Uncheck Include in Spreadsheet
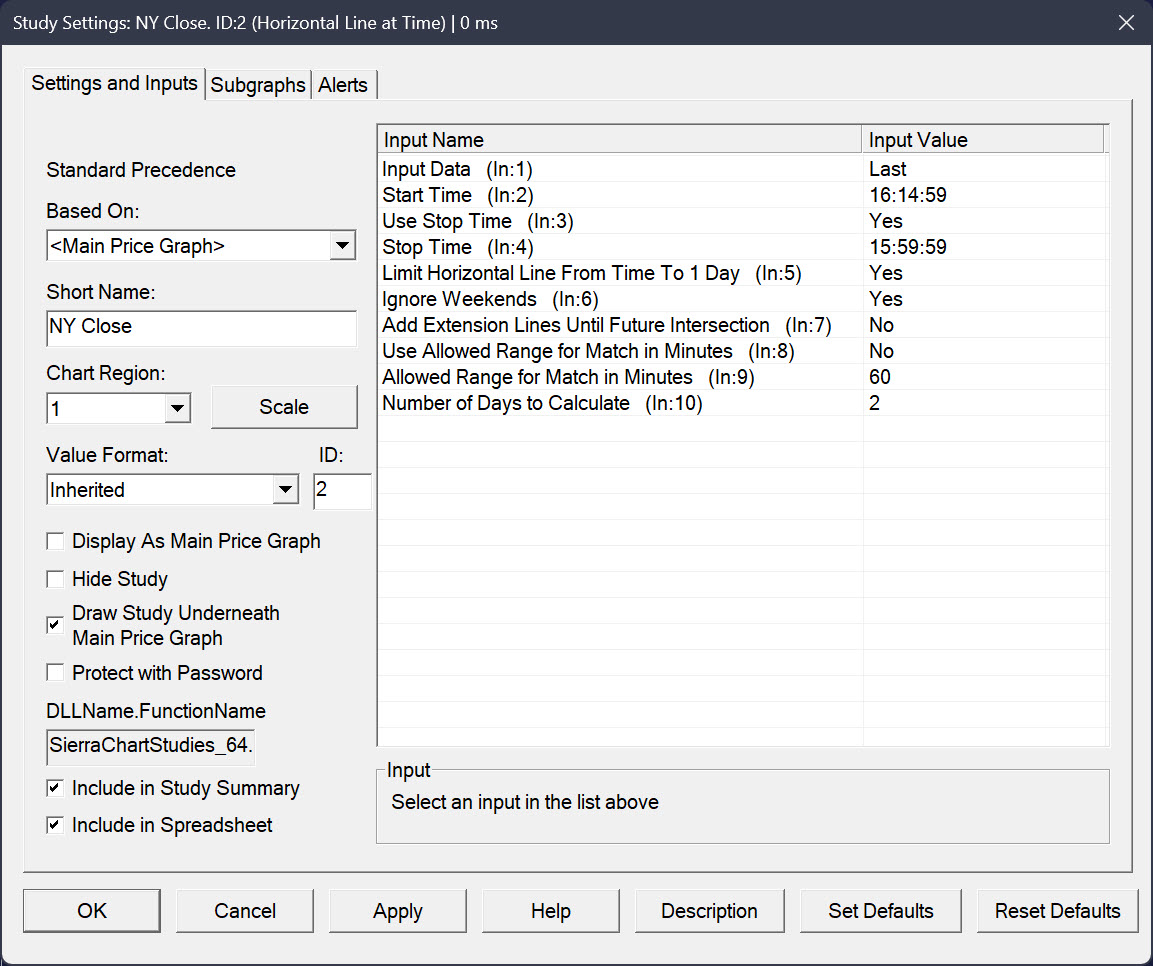This screenshot has width=1153, height=966. point(56,826)
